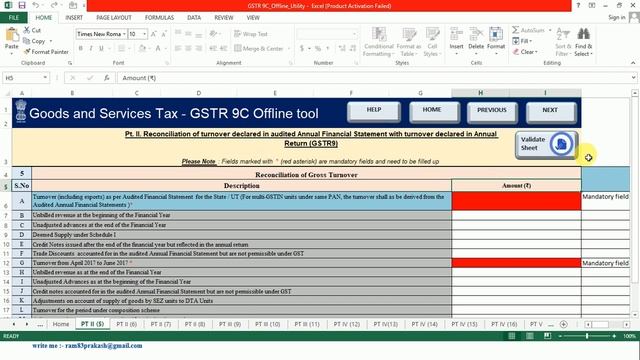Click the Cut scissors icon

[27, 30]
